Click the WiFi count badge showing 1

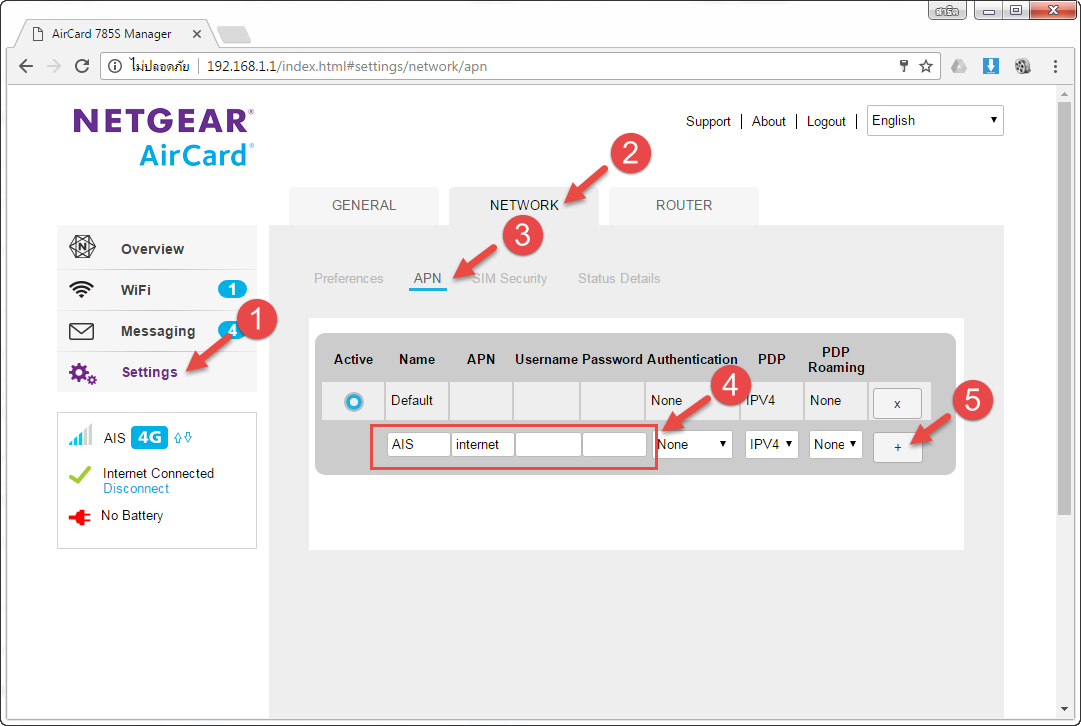coord(232,290)
